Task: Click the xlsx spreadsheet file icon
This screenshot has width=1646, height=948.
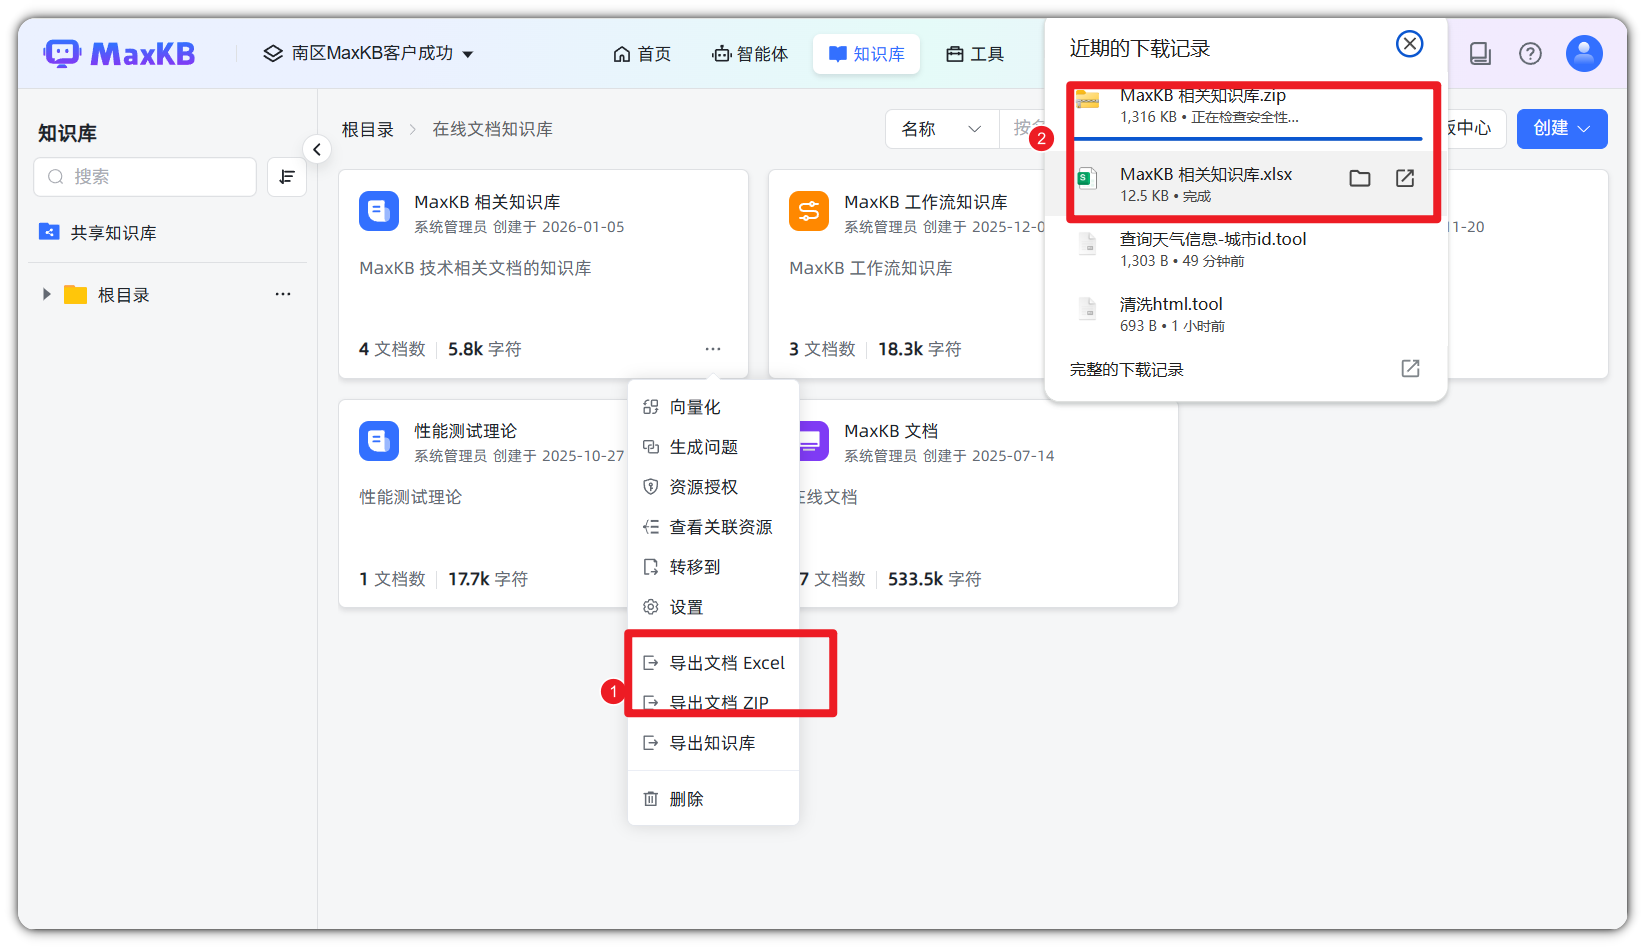Action: coord(1088,179)
